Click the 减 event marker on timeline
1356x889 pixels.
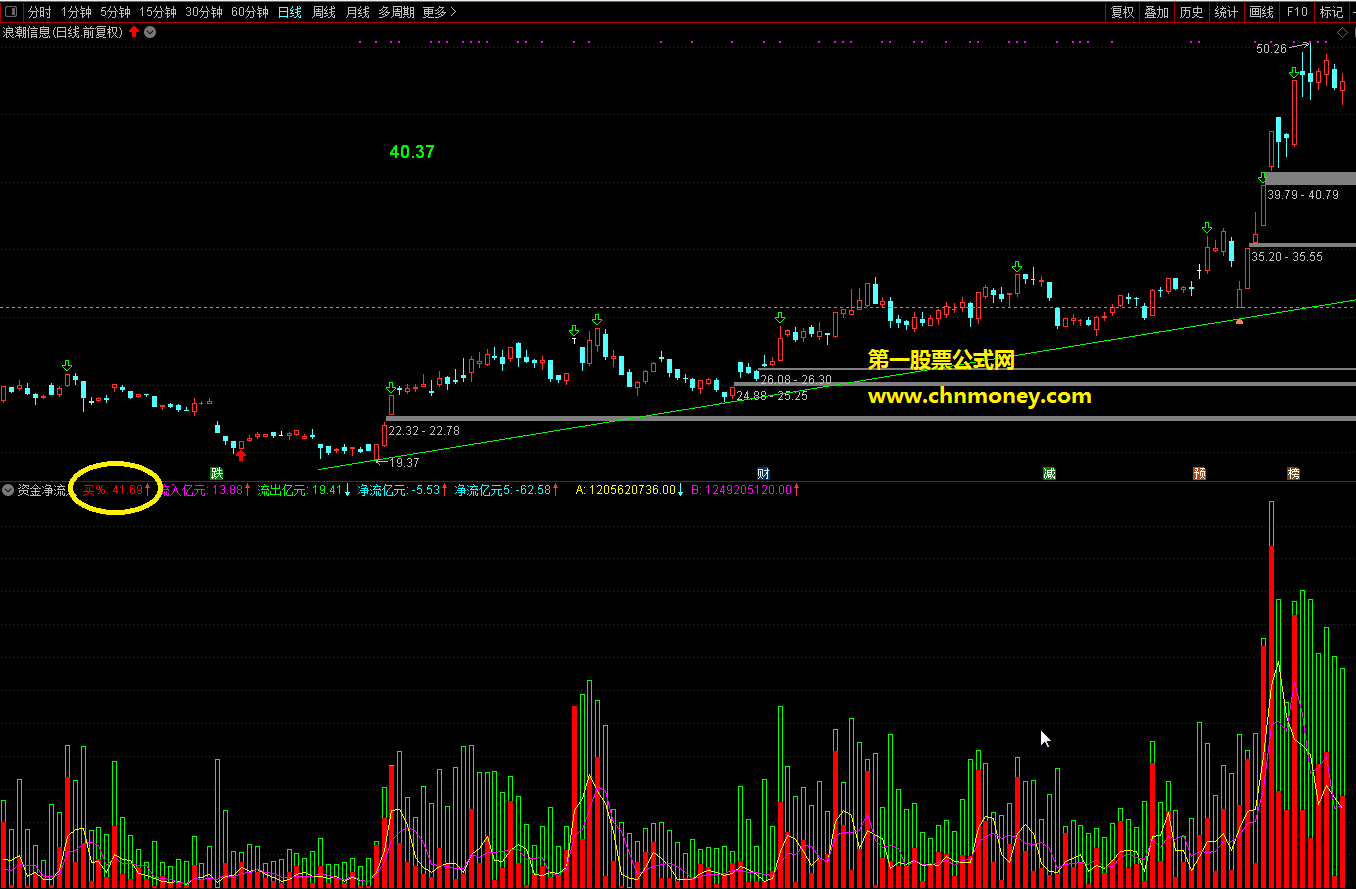click(1049, 473)
